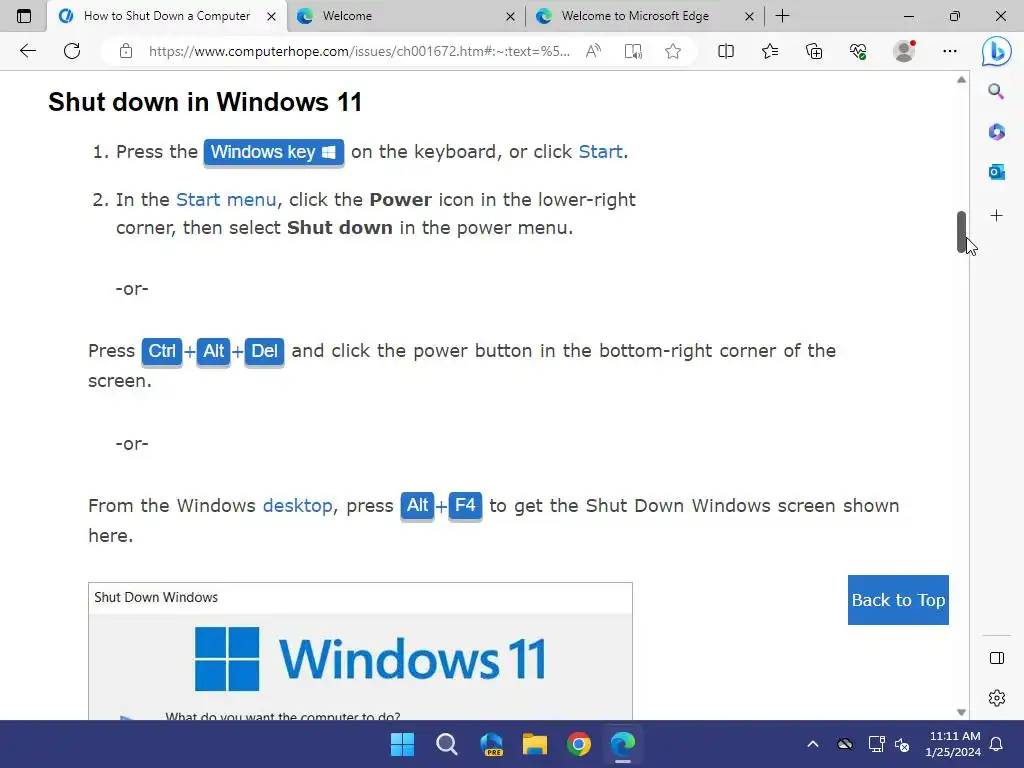Select How to Shut Down a Computer tab
1024x768 pixels.
click(x=166, y=16)
